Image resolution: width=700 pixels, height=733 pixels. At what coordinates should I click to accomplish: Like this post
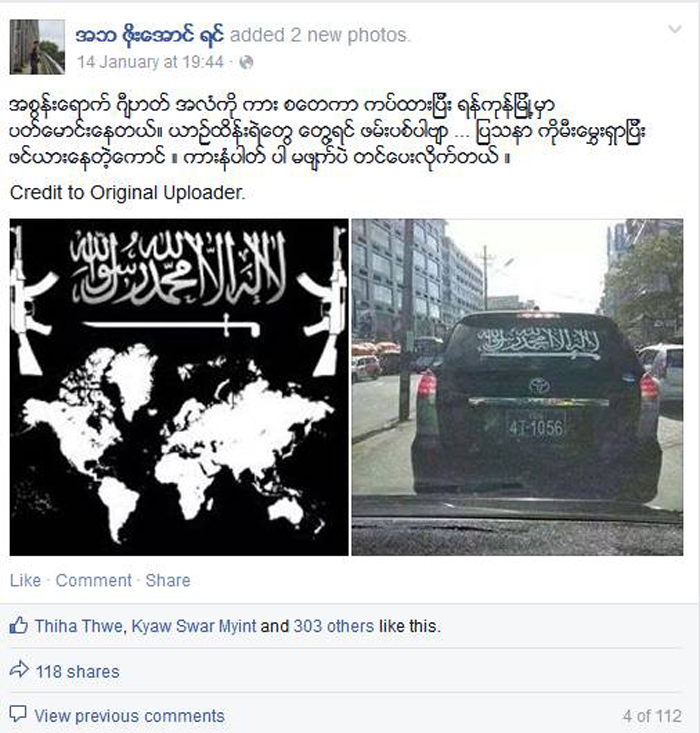pos(25,580)
